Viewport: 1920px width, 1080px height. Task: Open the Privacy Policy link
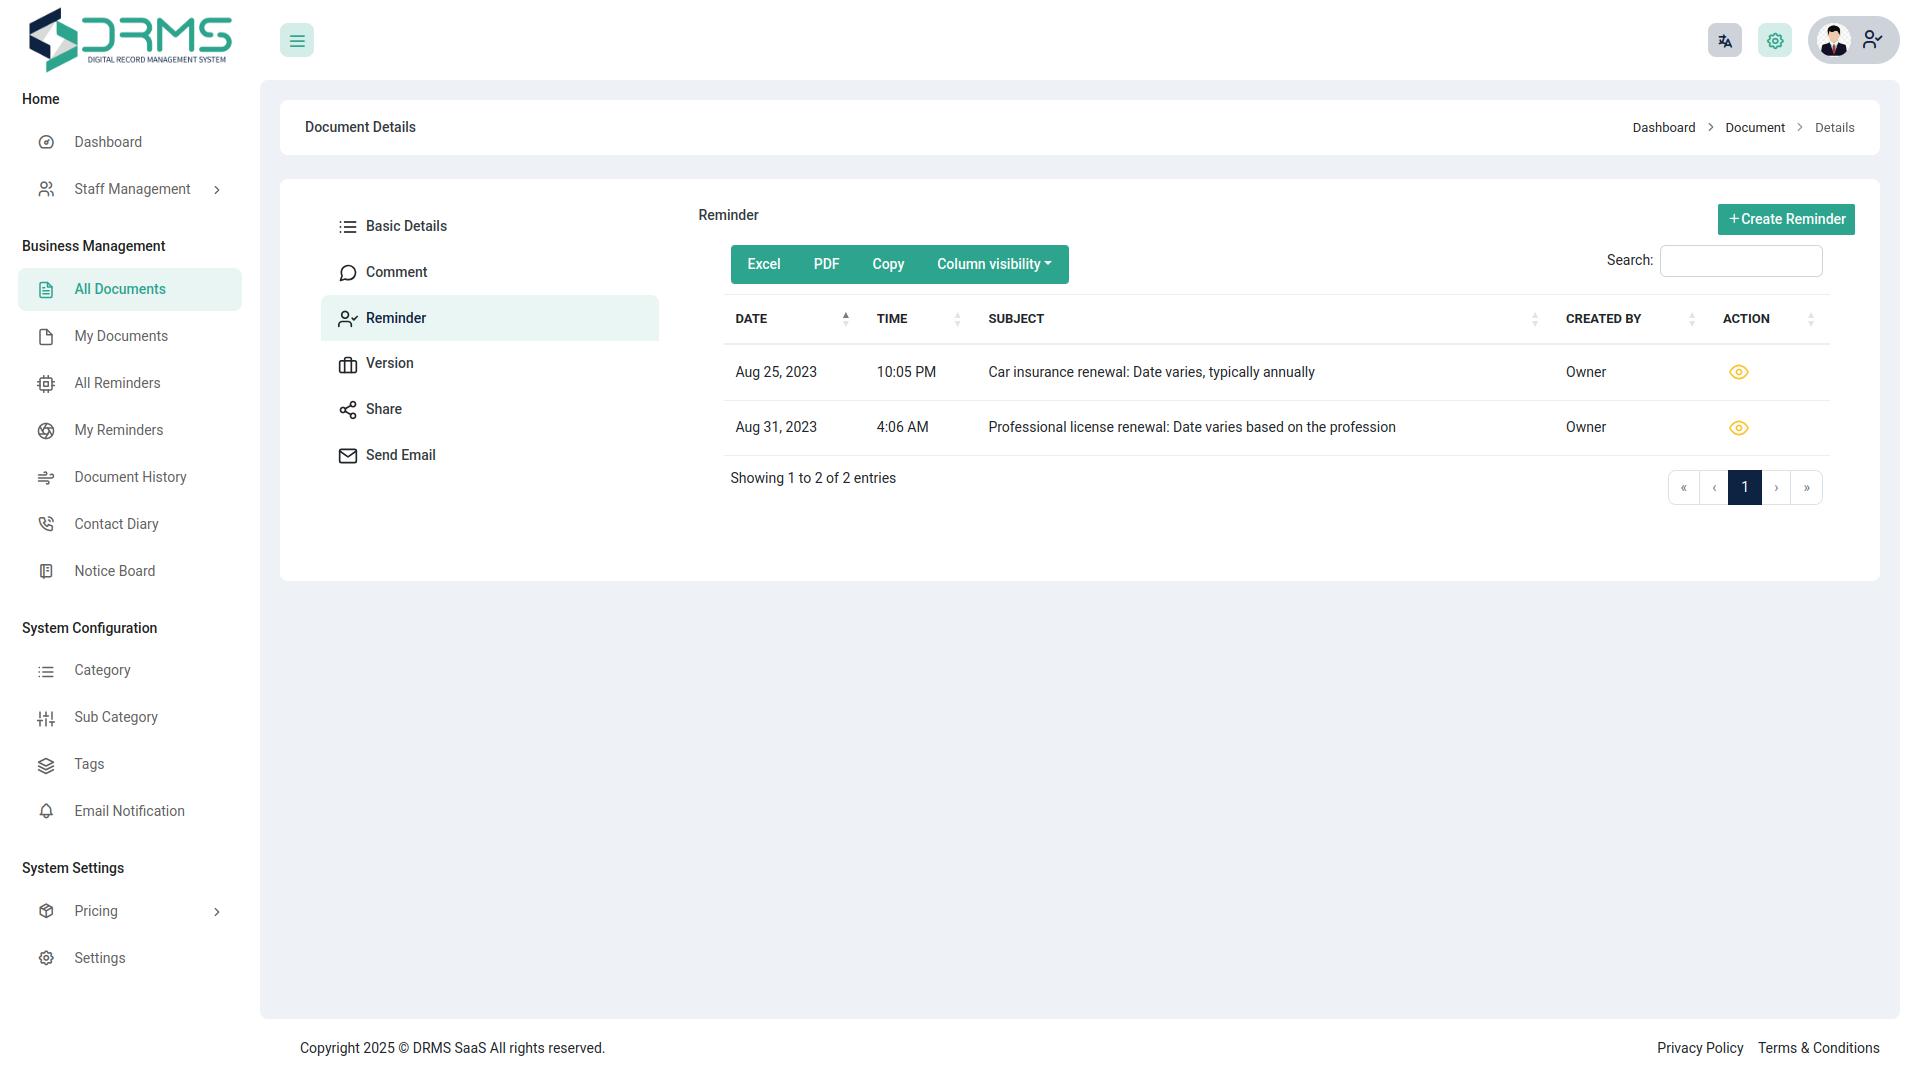click(1699, 1048)
